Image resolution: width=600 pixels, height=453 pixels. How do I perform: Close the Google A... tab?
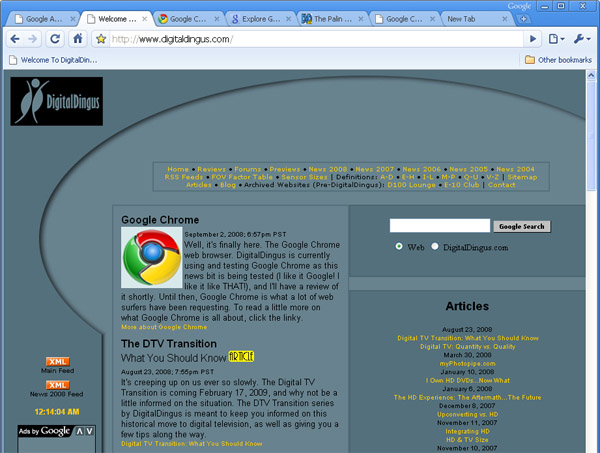[x=73, y=19]
